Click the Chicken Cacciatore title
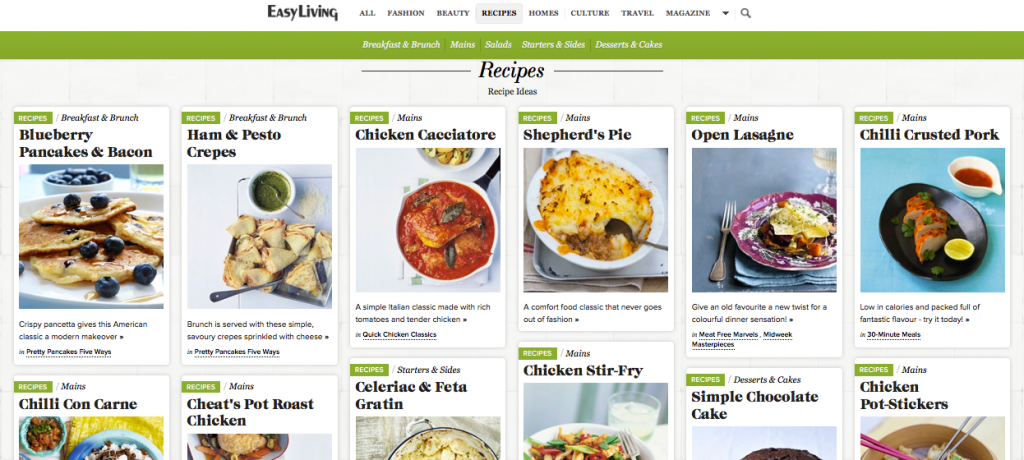This screenshot has width=1024, height=460. pos(425,135)
